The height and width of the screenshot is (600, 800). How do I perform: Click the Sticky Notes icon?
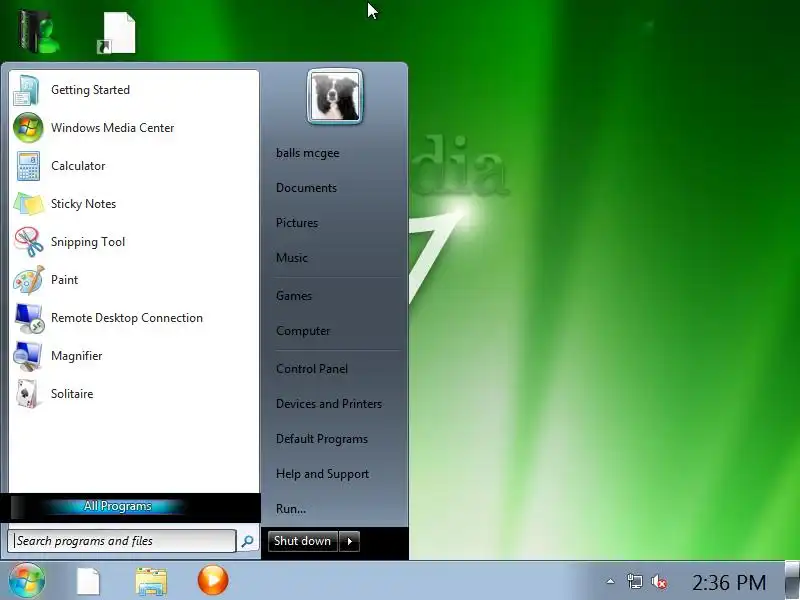(28, 204)
